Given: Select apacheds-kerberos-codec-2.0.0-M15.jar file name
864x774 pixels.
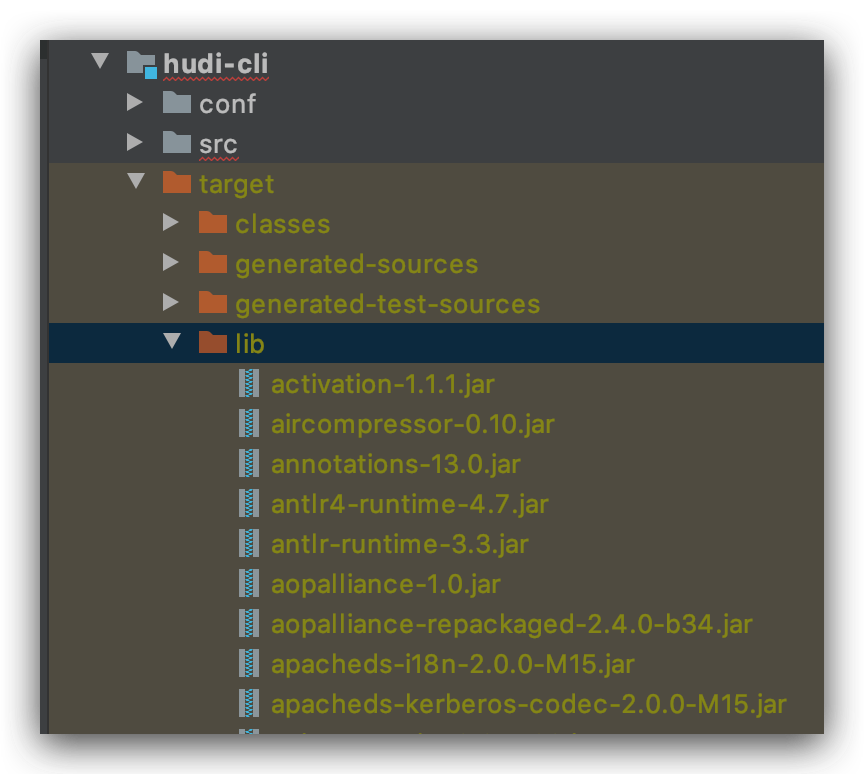Looking at the screenshot, I should pos(529,705).
